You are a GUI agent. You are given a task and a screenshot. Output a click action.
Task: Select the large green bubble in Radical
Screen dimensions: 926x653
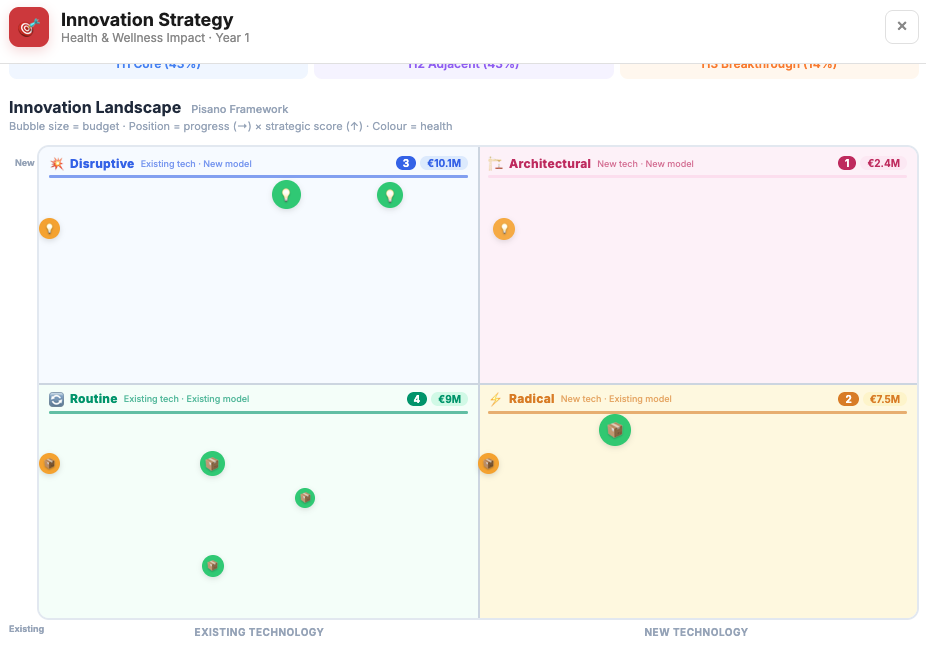(x=615, y=430)
